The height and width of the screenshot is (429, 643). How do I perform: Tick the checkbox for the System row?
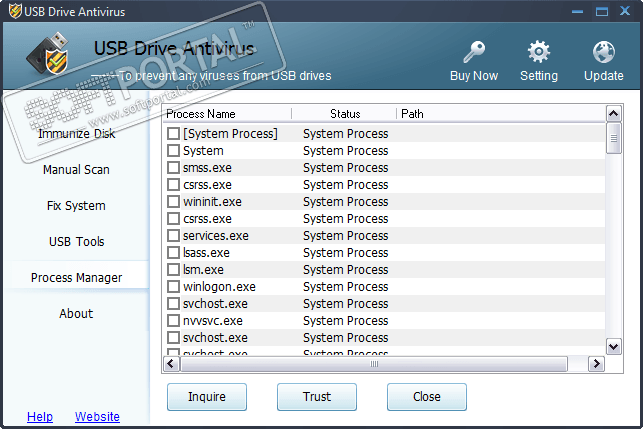pos(173,151)
